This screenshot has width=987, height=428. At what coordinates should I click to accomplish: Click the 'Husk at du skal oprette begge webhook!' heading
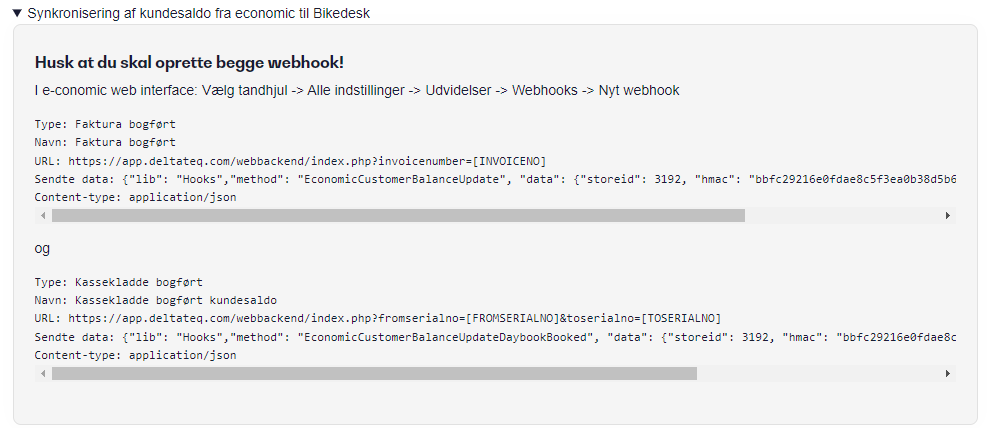click(189, 63)
